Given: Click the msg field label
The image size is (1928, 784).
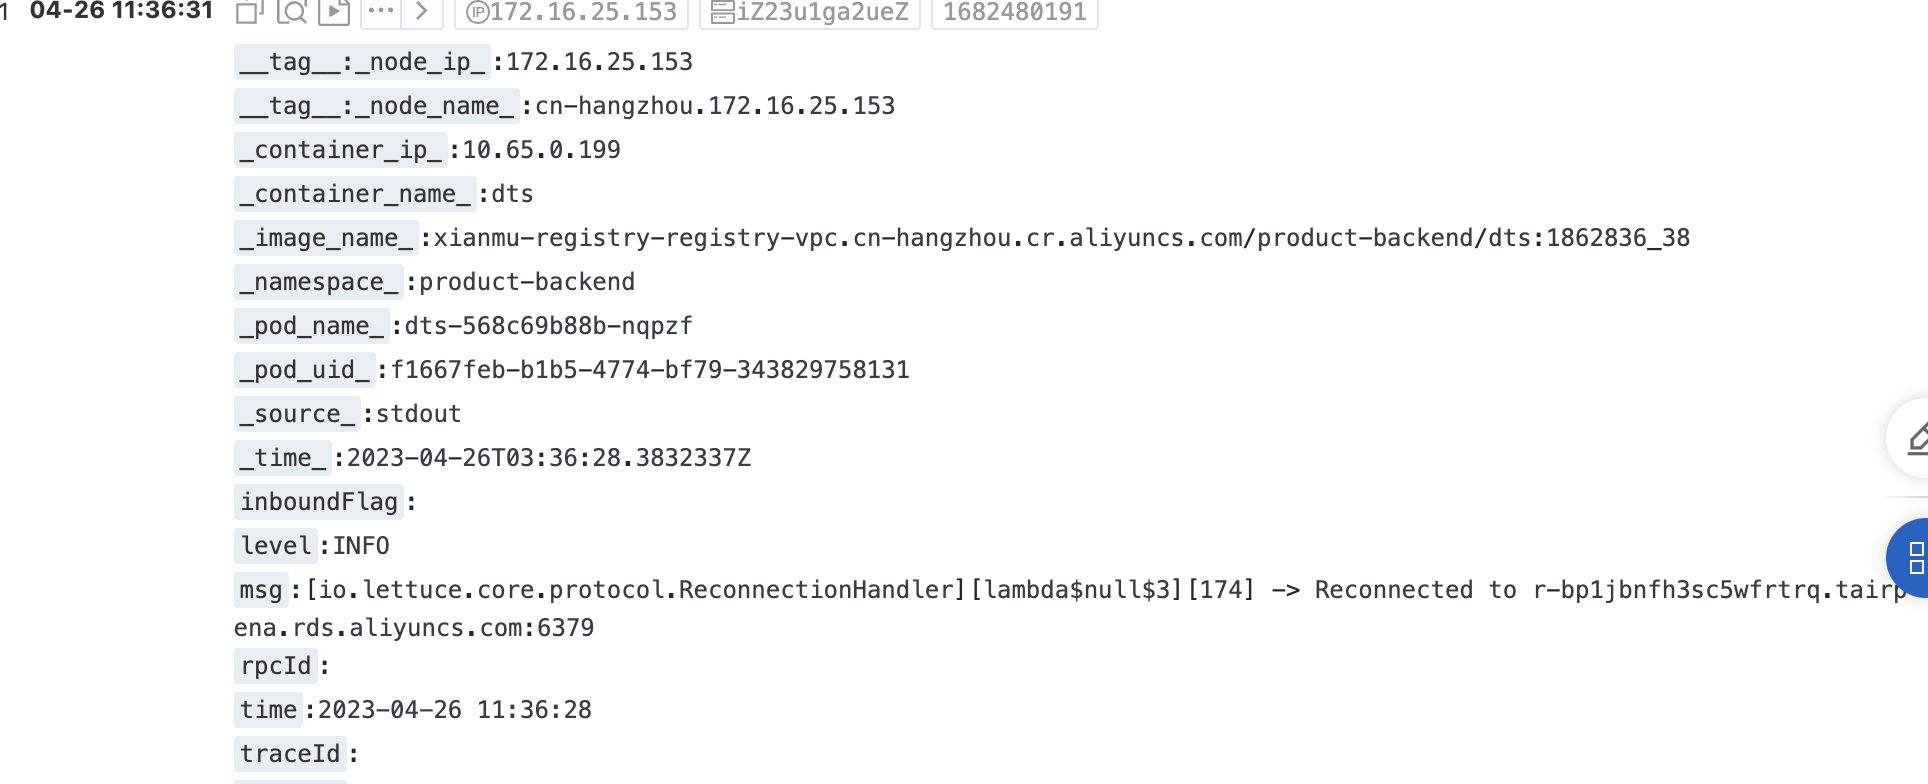Looking at the screenshot, I should 261,590.
